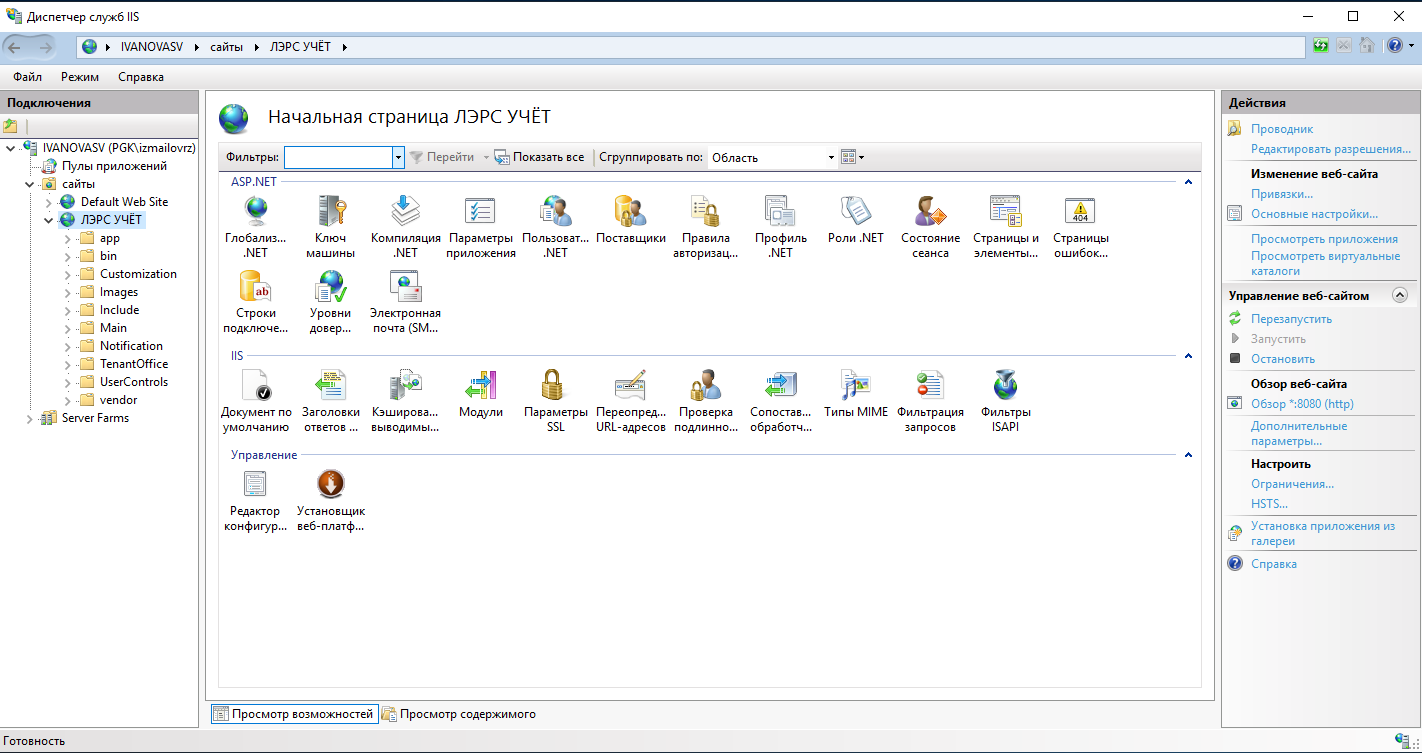Open Редактор конфигураций feature icon
Viewport: 1422px width, 753px height.
coord(256,484)
